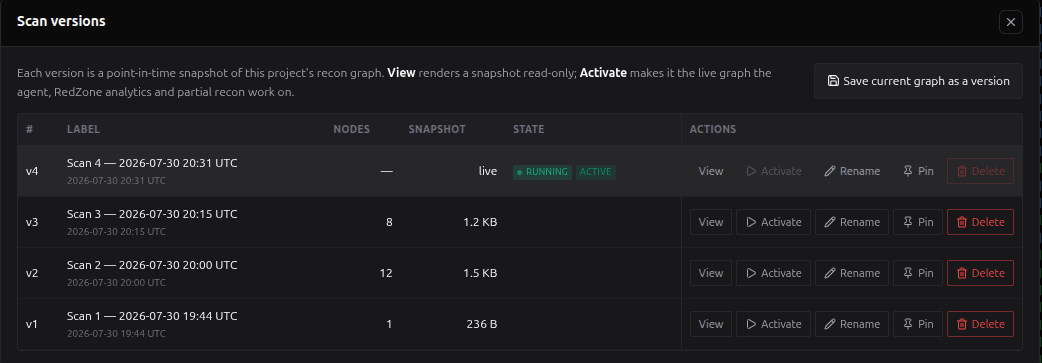Click play triangle icon in v3 row

point(752,222)
